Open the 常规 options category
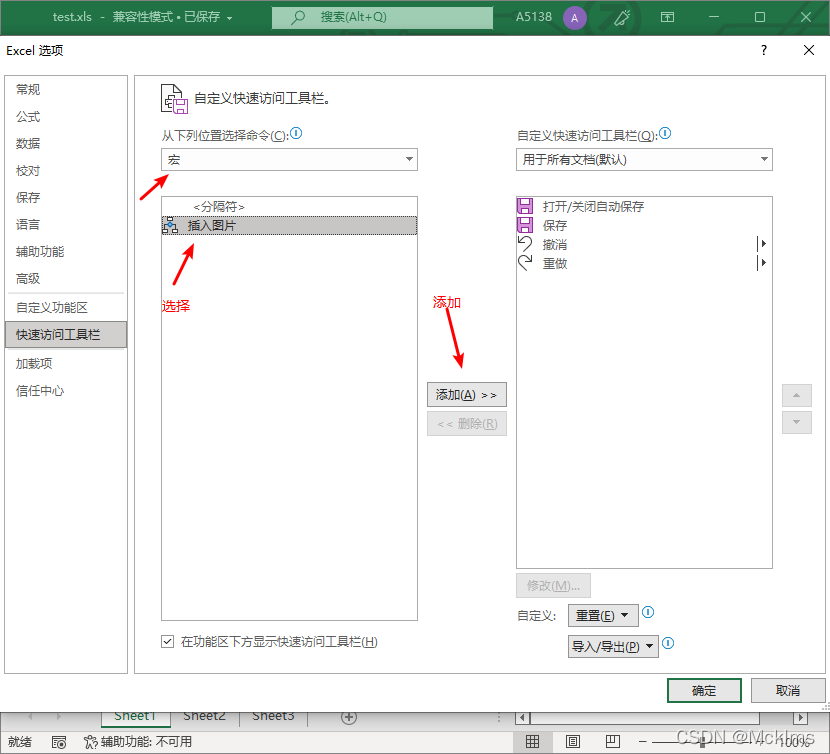 28,89
